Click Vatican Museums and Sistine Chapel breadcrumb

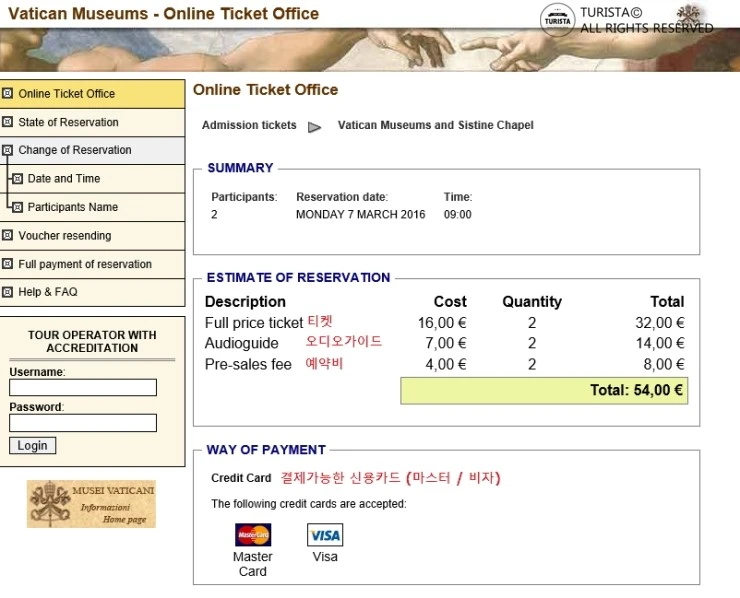436,125
